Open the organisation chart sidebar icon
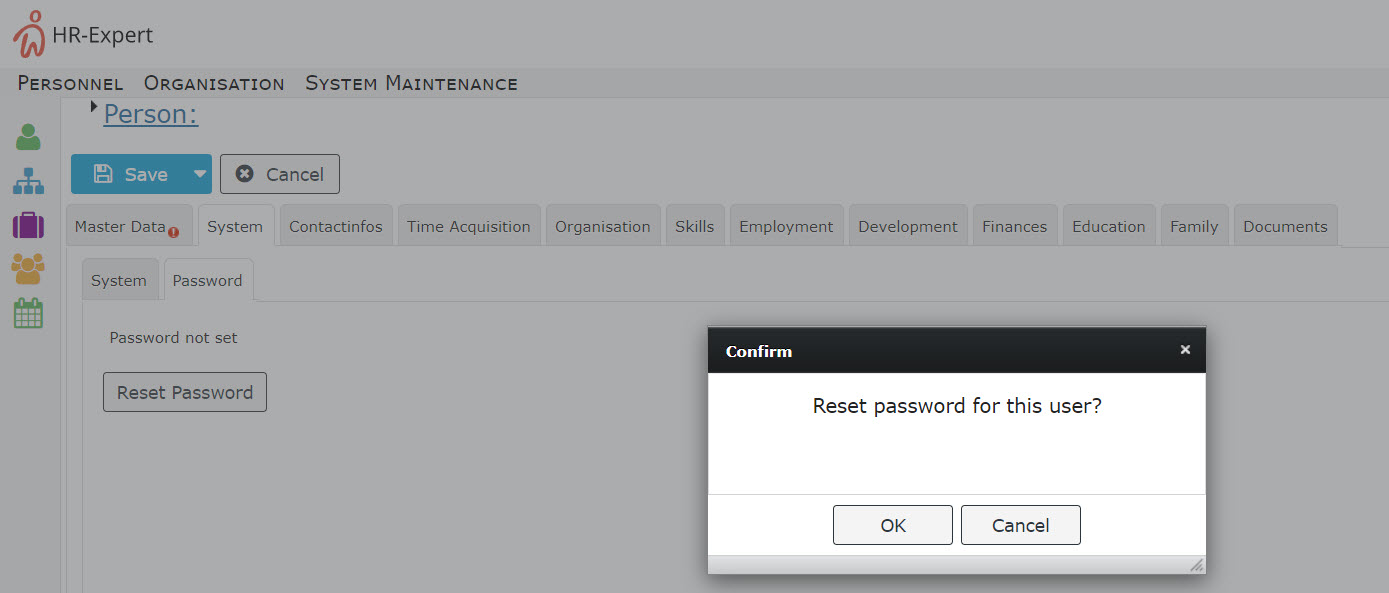1389x593 pixels. (28, 181)
